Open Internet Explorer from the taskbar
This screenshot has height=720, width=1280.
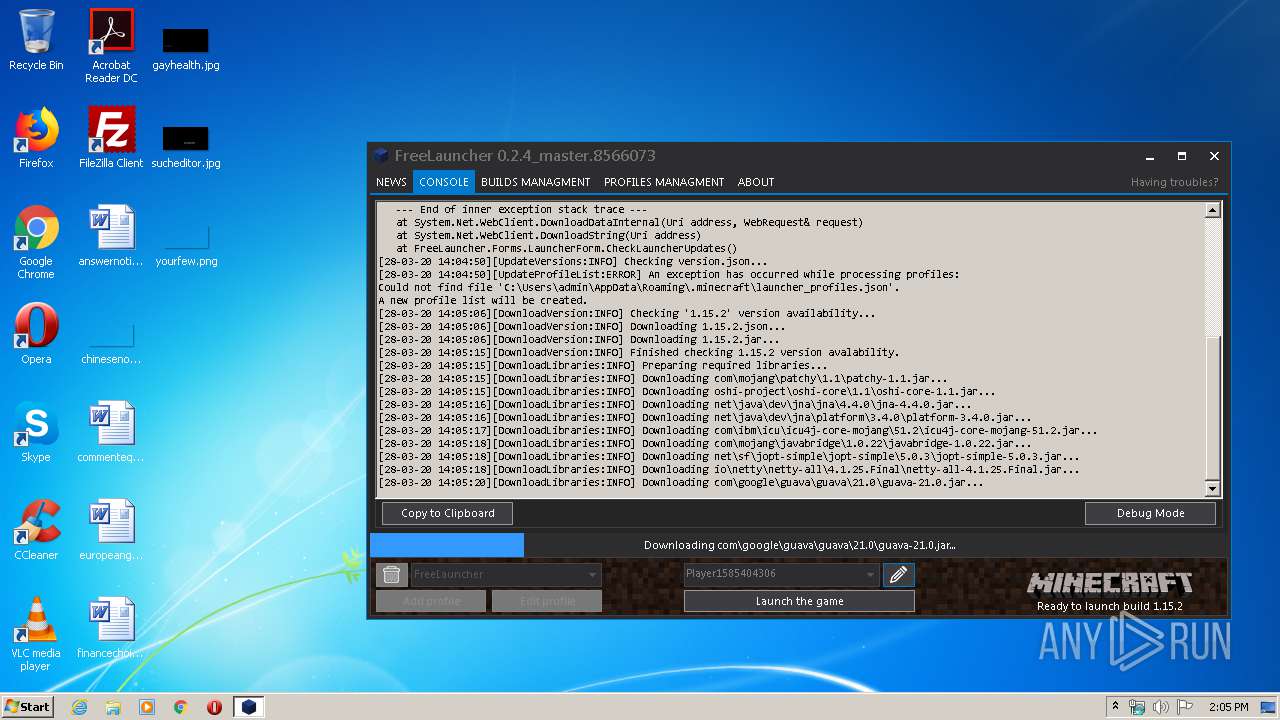coord(79,707)
